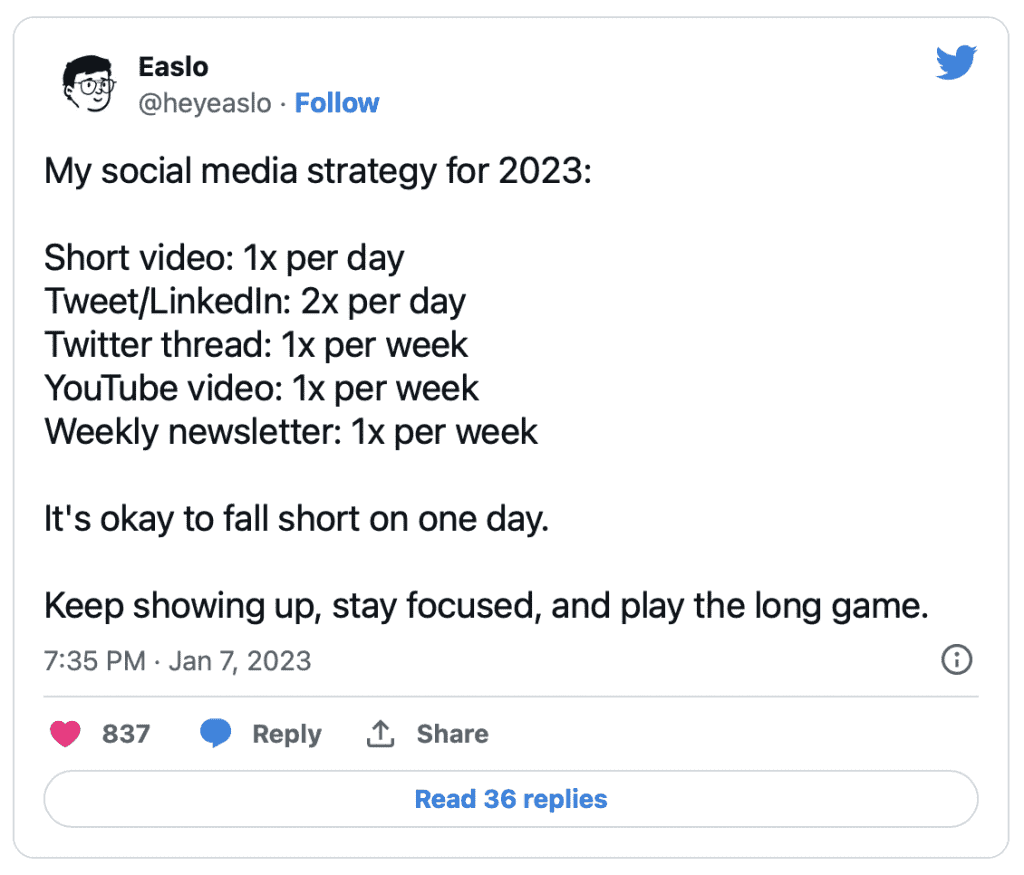The height and width of the screenshot is (875, 1024).
Task: Click the 'Keep showing up' sentence
Action: 486,606
